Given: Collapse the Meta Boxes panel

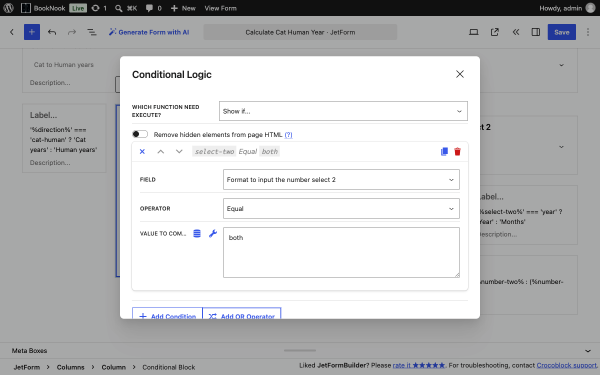Looking at the screenshot, I should [x=588, y=351].
